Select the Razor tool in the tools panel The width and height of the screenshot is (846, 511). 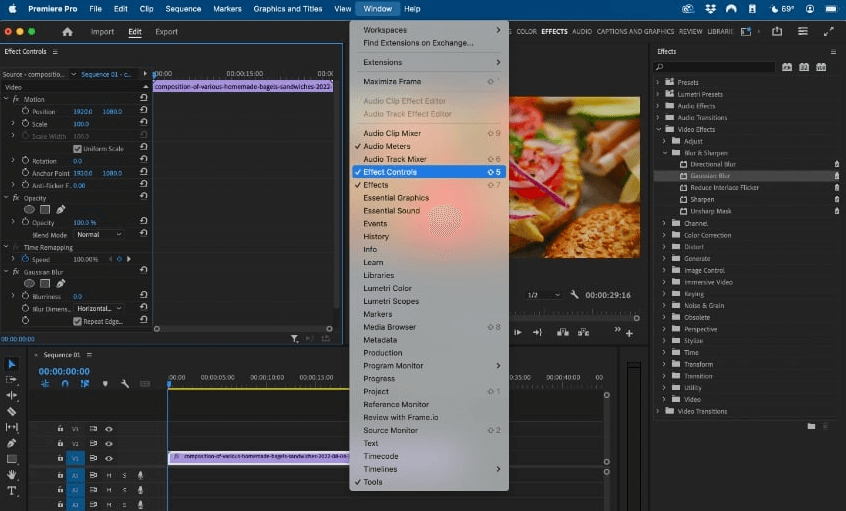pyautogui.click(x=12, y=411)
